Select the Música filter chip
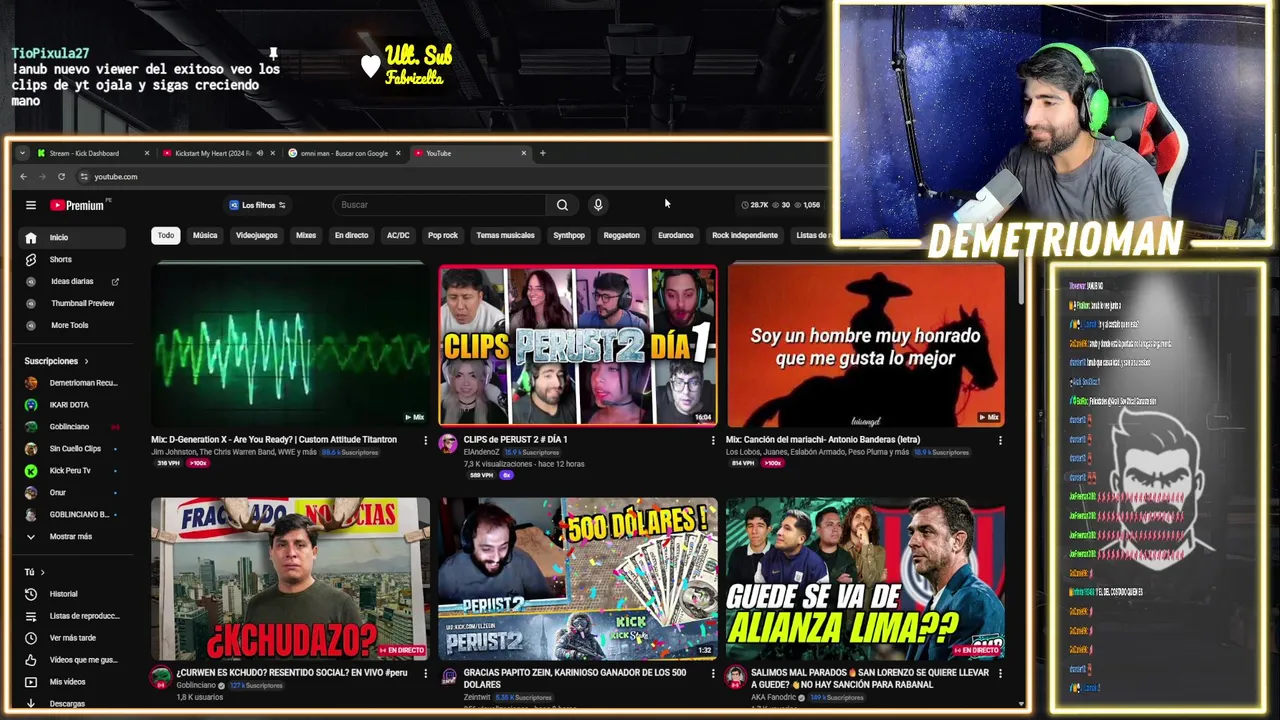This screenshot has width=1280, height=720. [205, 235]
